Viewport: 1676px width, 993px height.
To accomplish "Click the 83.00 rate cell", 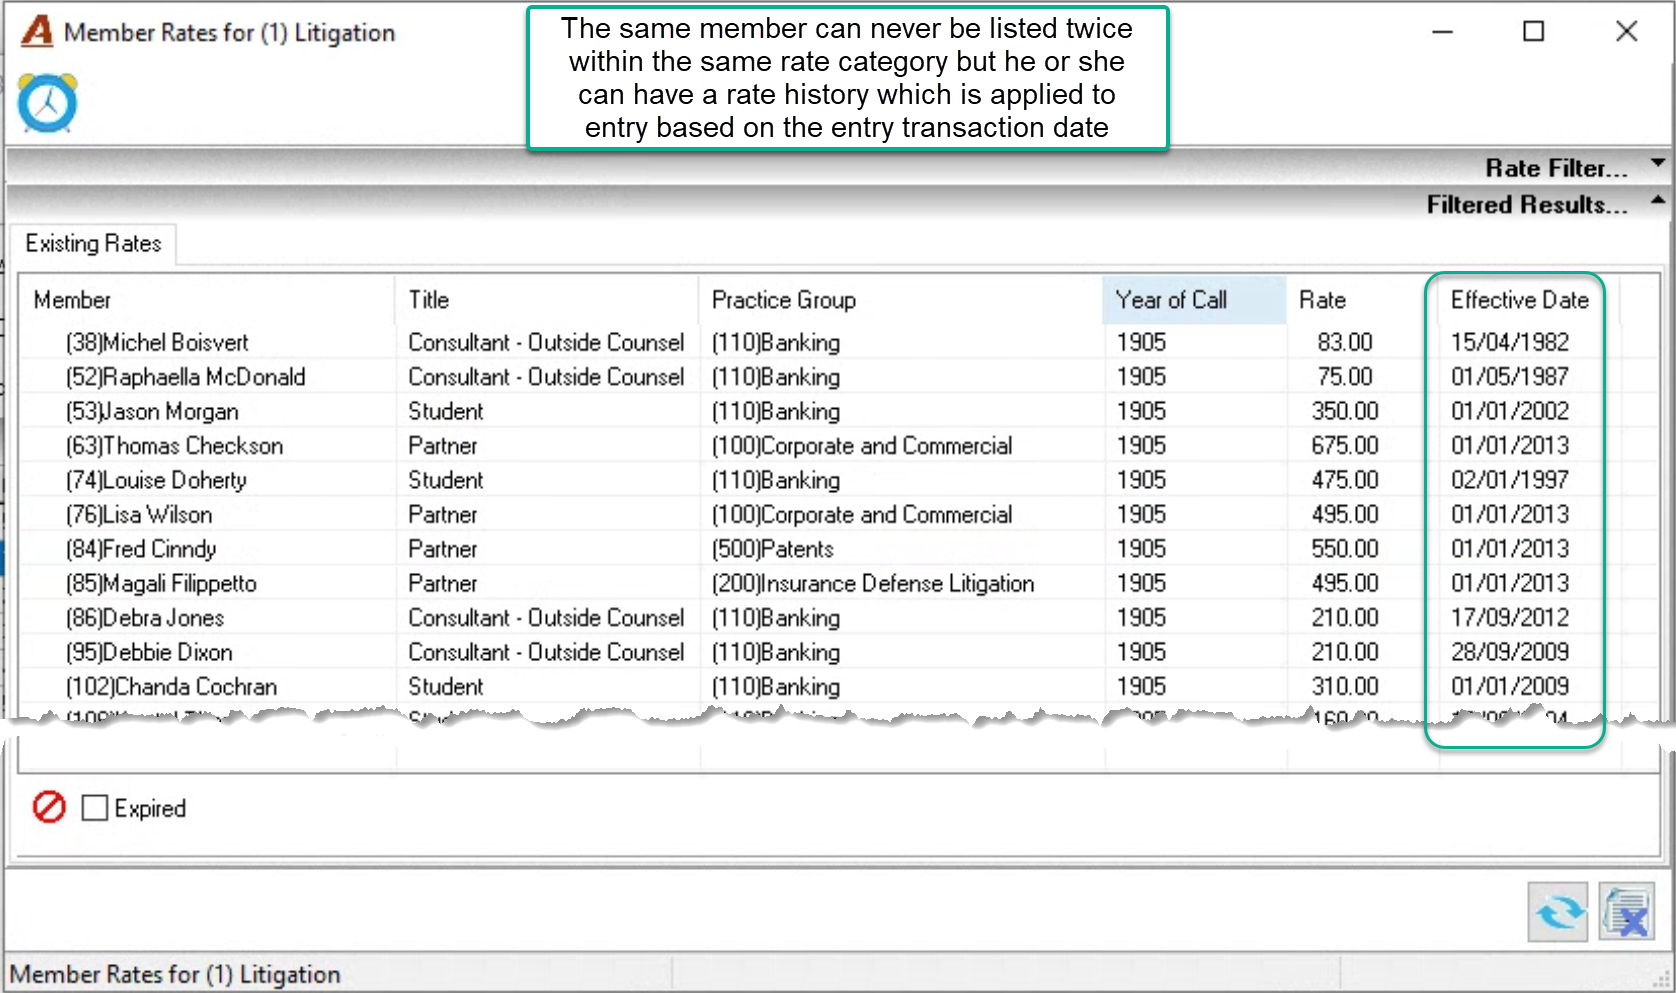I will (x=1345, y=342).
